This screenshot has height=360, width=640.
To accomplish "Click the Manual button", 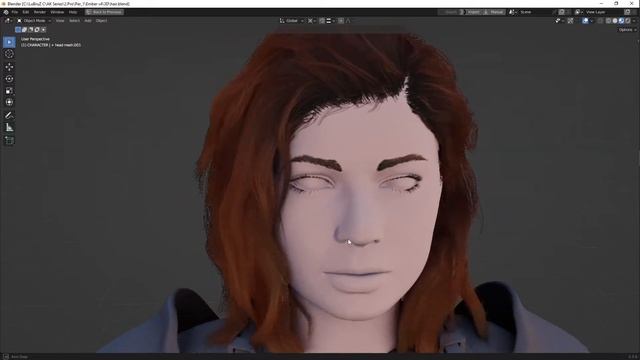I will pyautogui.click(x=494, y=12).
